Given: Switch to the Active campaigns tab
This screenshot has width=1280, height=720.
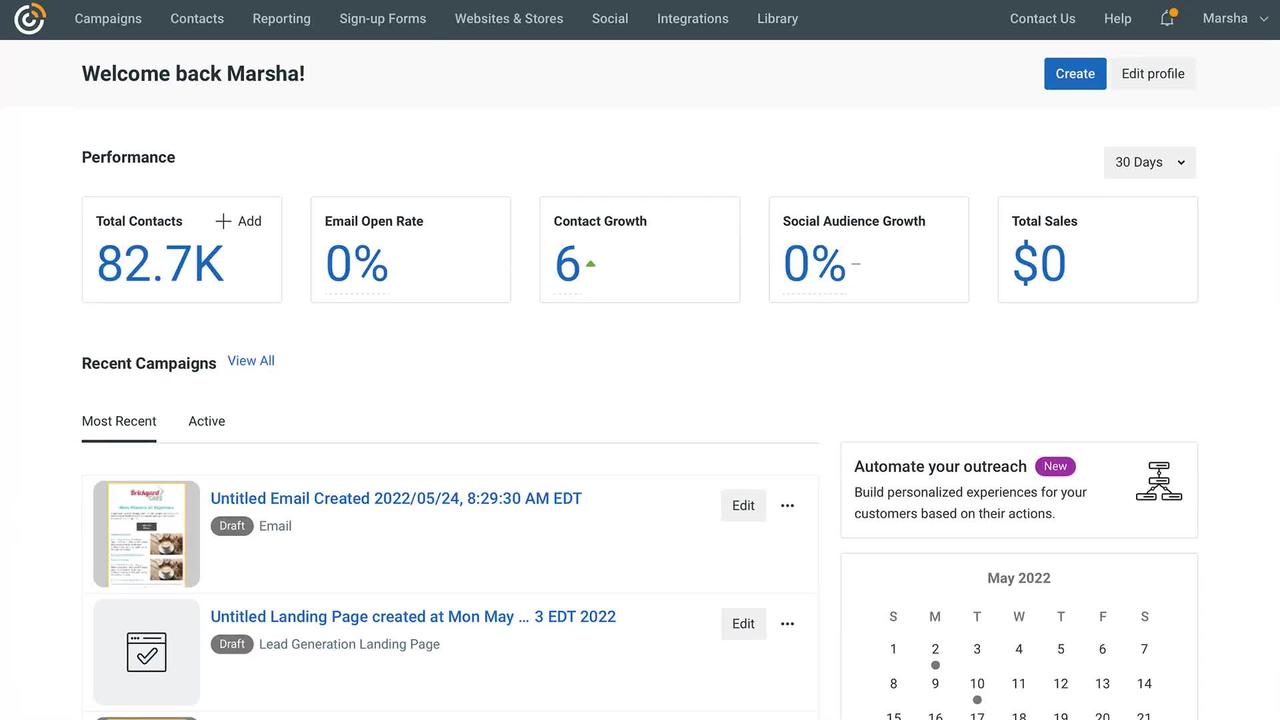Looking at the screenshot, I should pos(206,421).
